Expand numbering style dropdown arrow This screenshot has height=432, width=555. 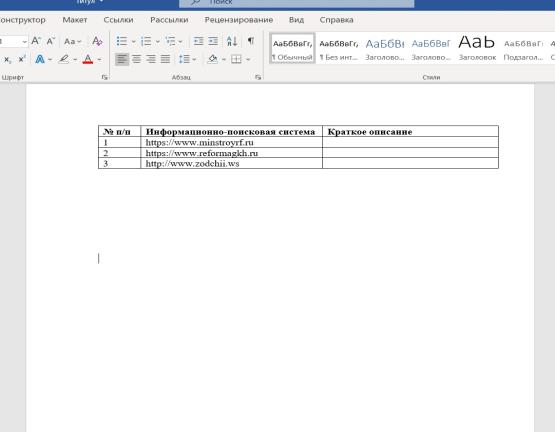158,42
